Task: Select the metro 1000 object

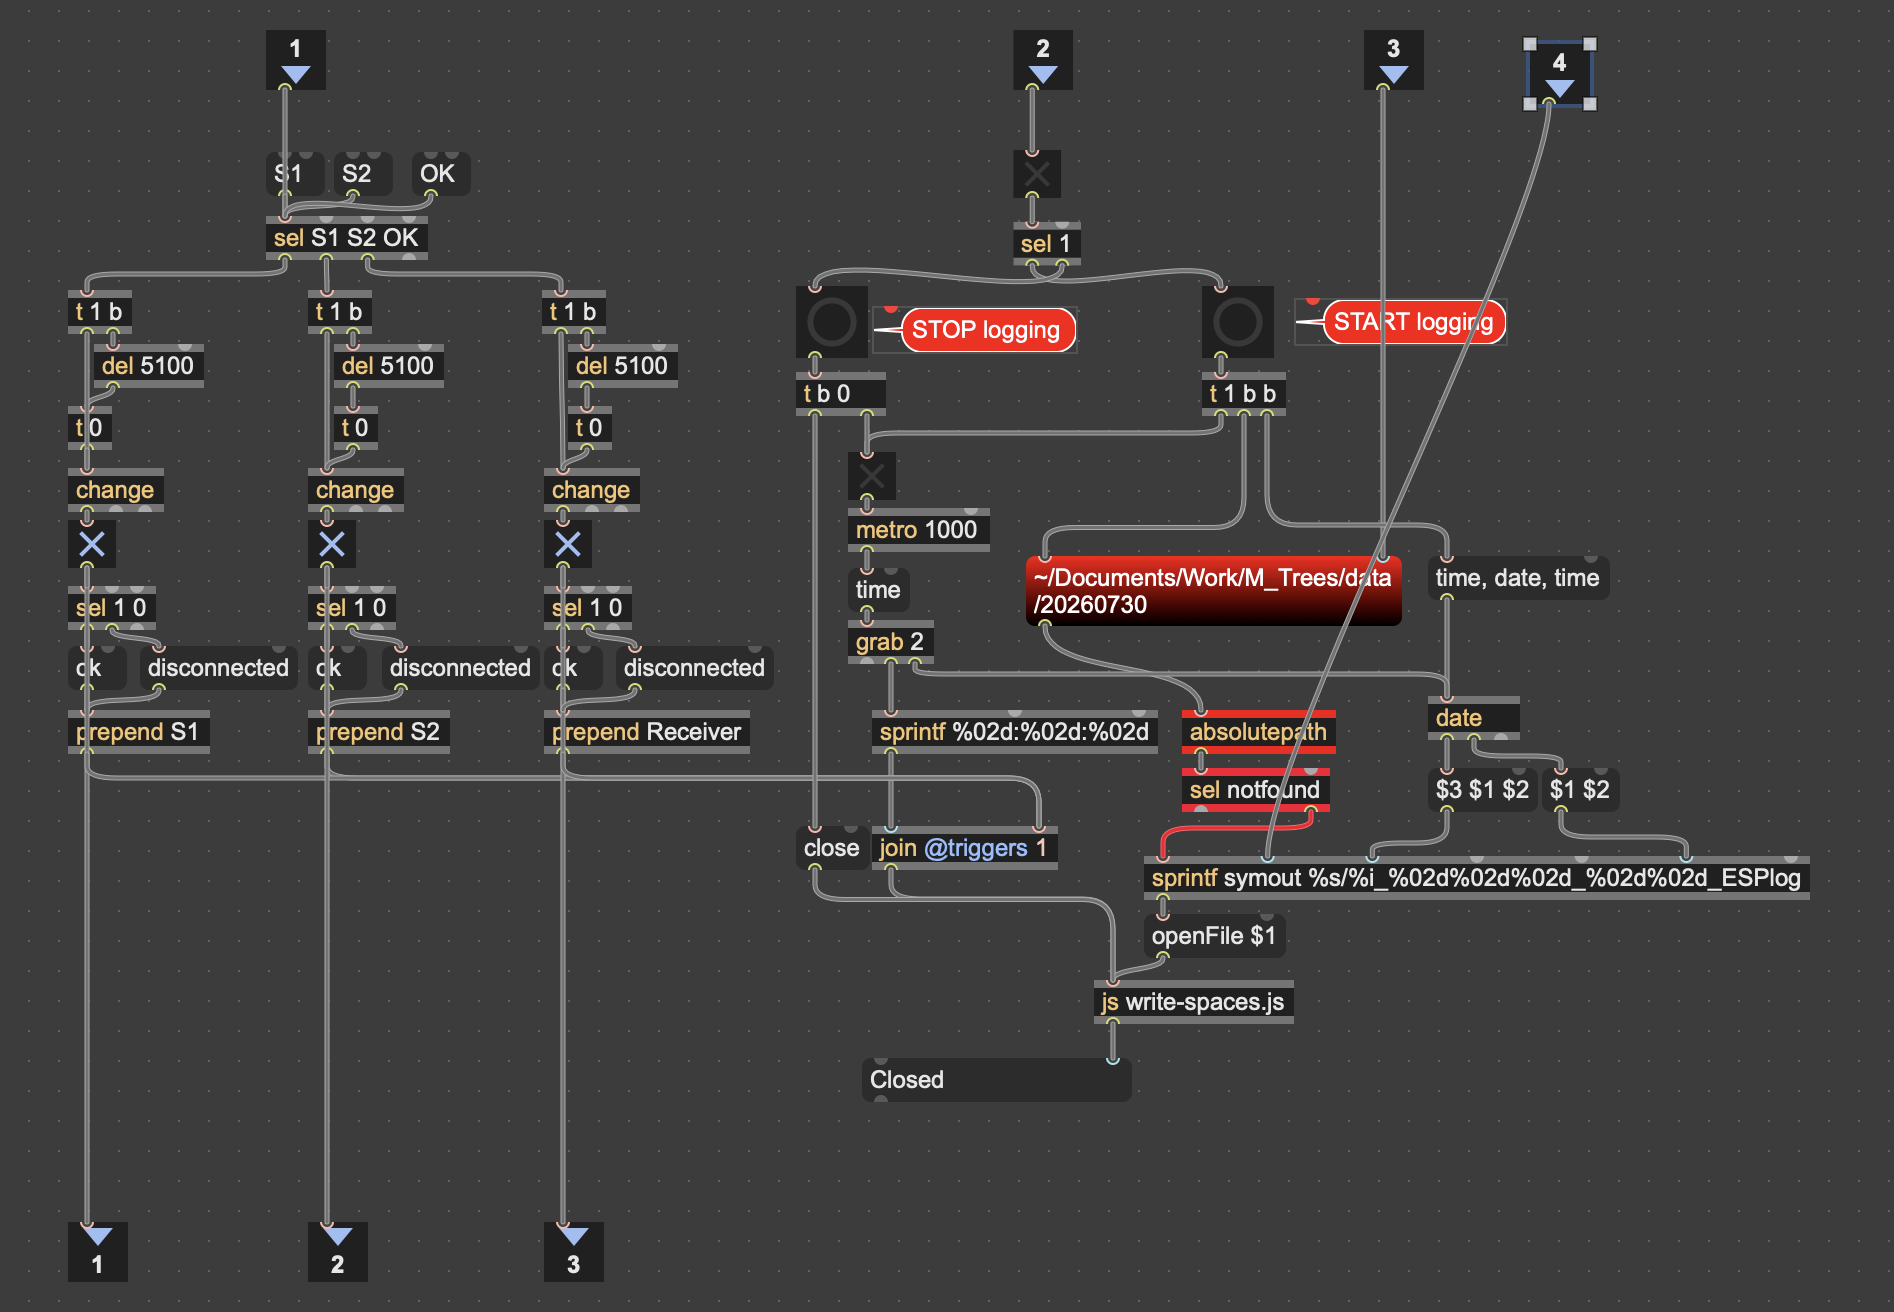Action: pyautogui.click(x=918, y=530)
